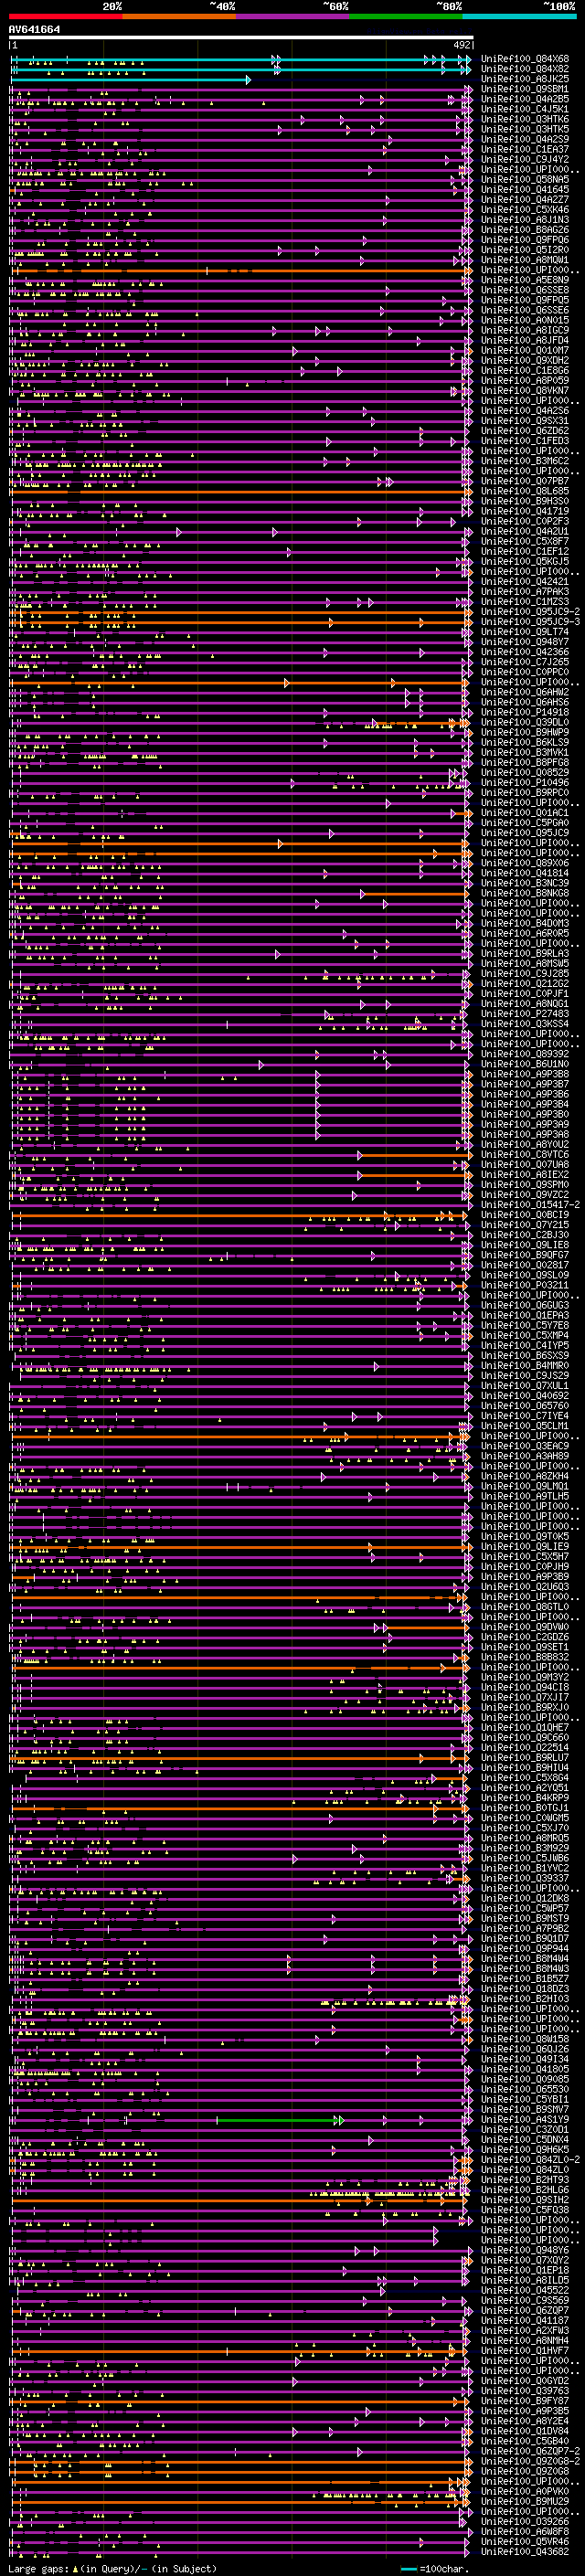
Task: Select the UniRef100_Q84ZL0-2 label
Action: (530, 2159)
